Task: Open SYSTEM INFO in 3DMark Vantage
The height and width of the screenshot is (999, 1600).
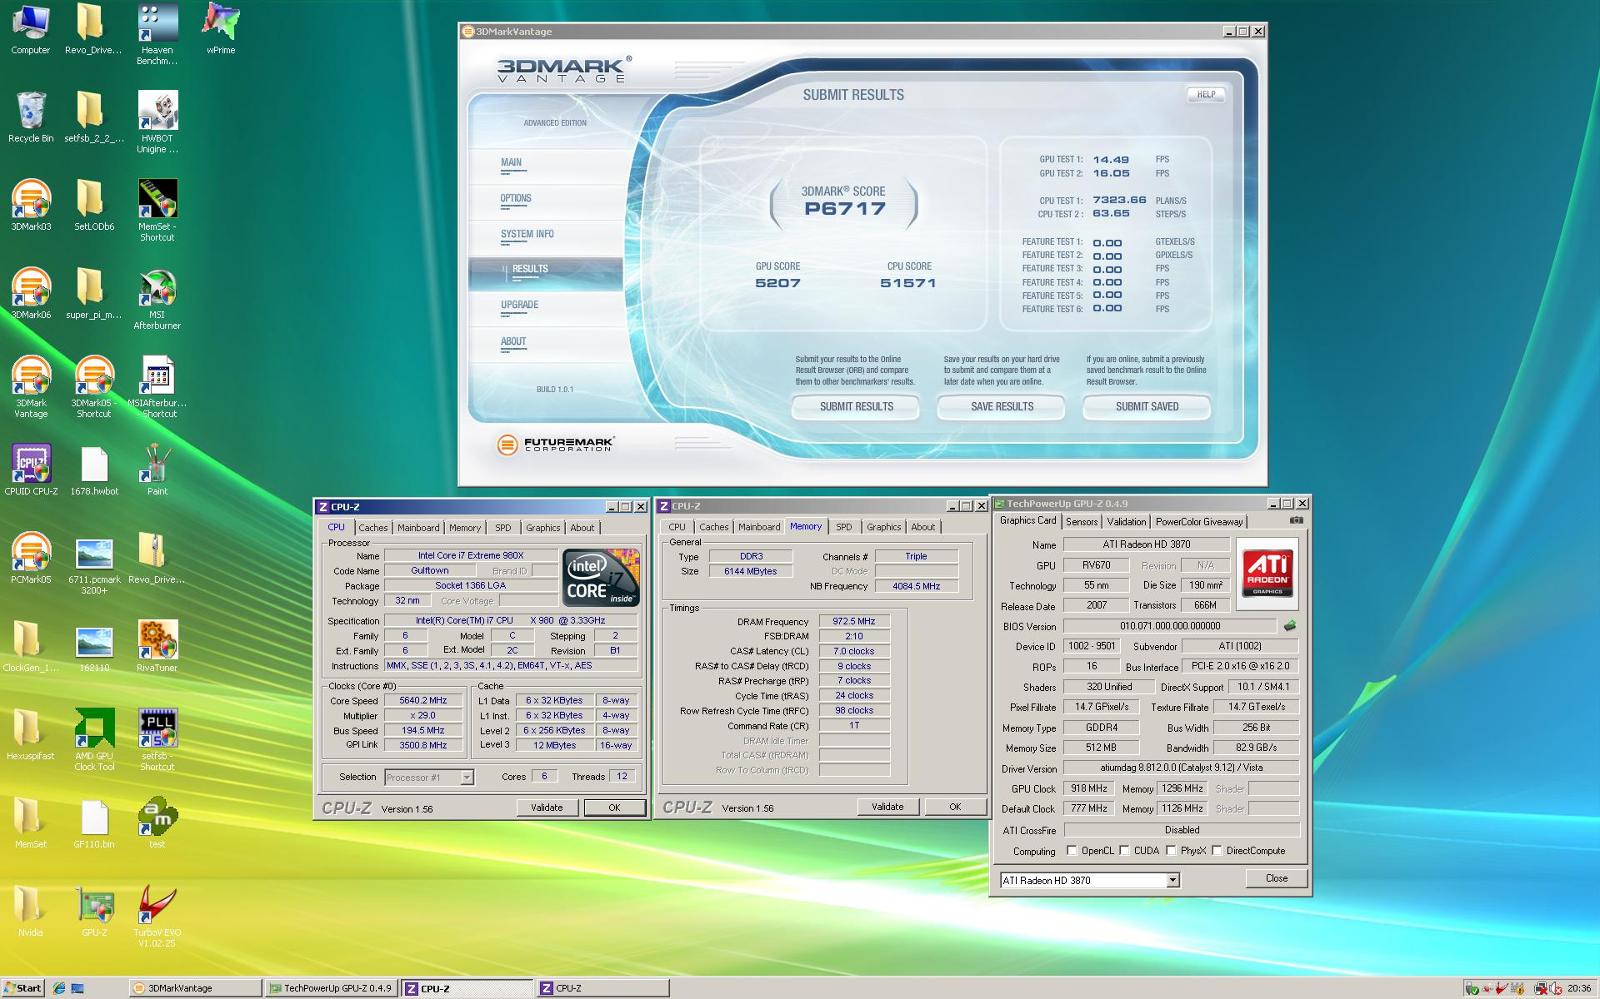Action: click(527, 235)
